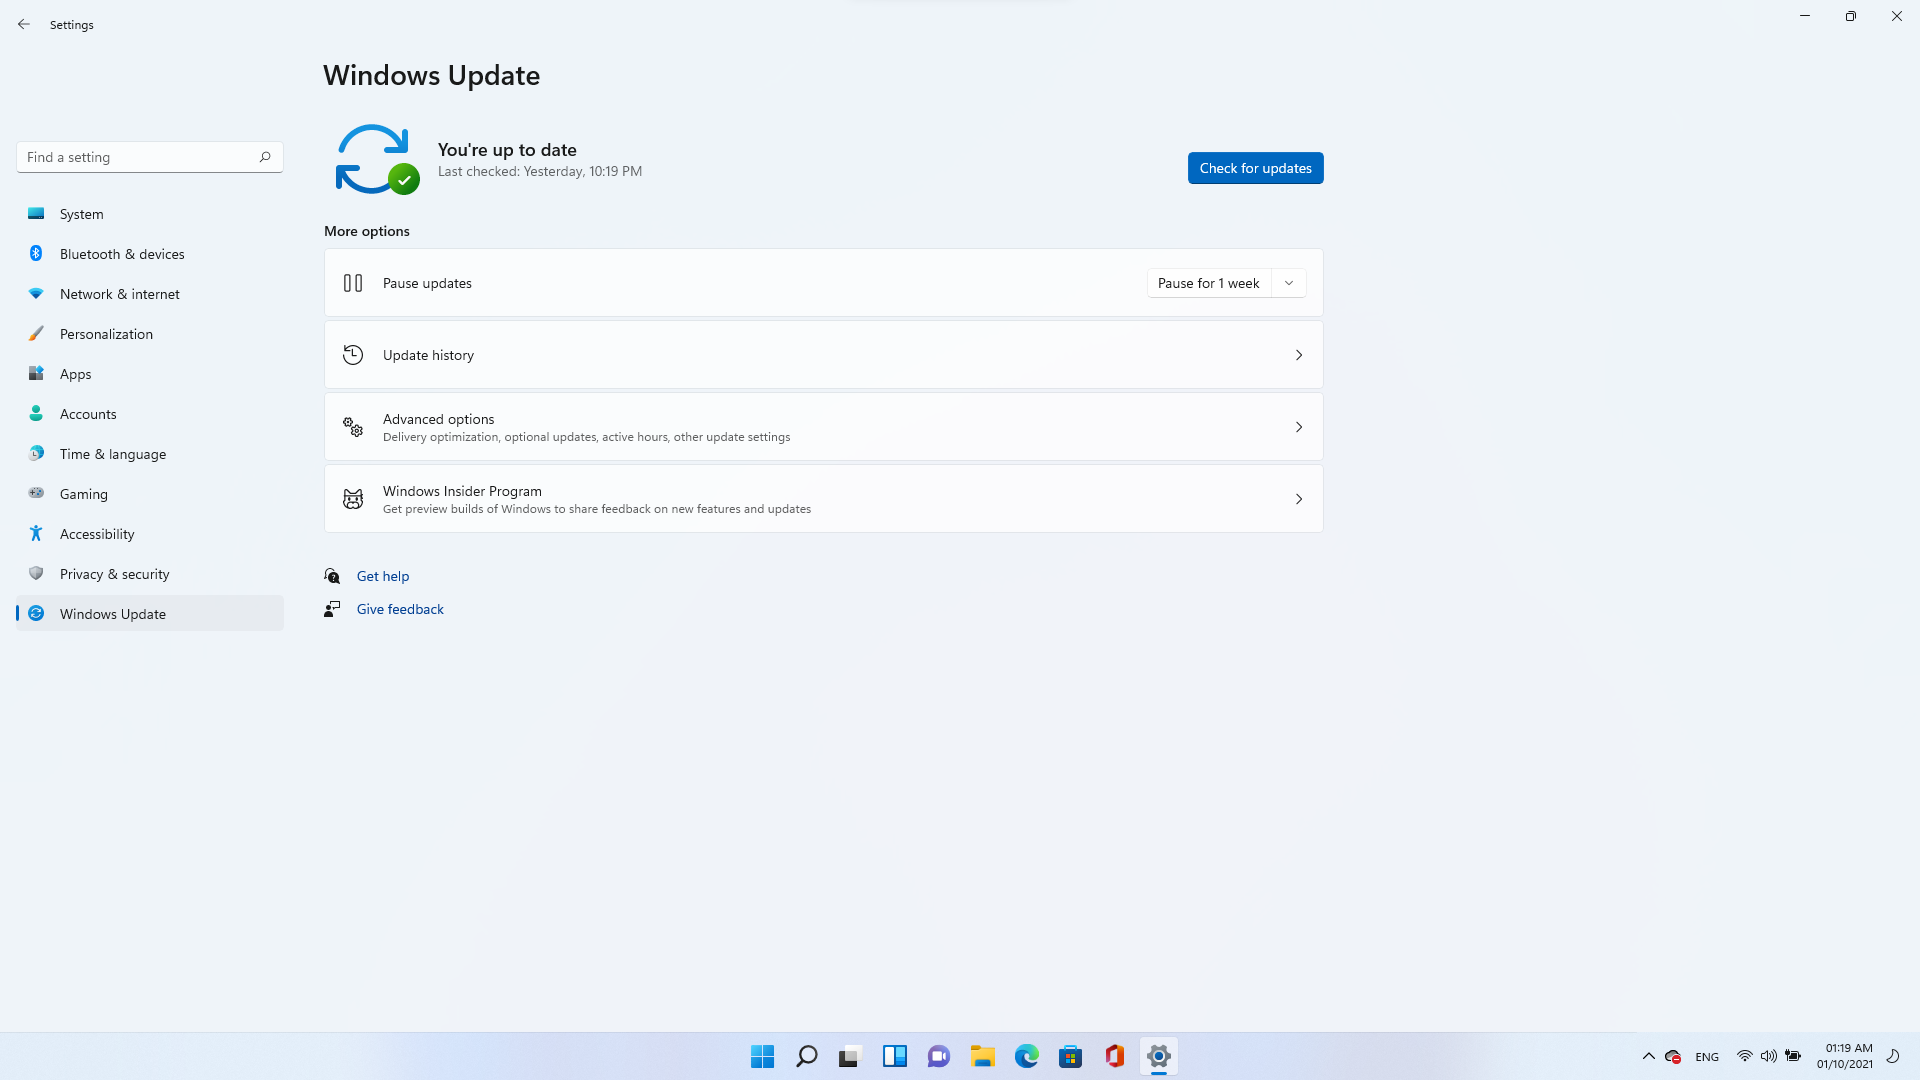Image resolution: width=1920 pixels, height=1080 pixels.
Task: Go to Privacy & security settings
Action: tap(150, 574)
